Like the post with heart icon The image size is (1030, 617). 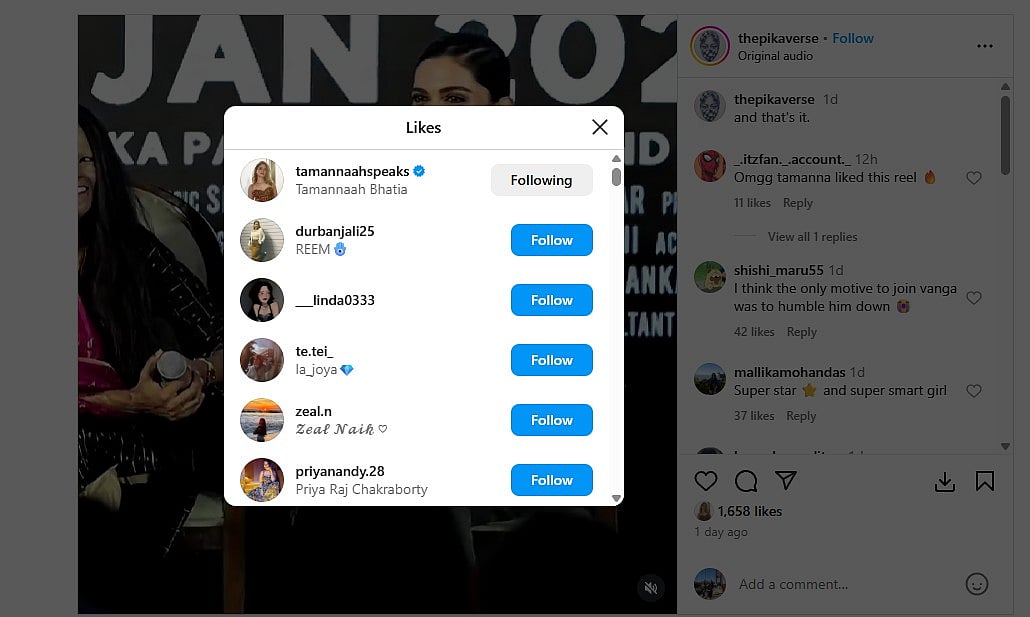pyautogui.click(x=705, y=481)
